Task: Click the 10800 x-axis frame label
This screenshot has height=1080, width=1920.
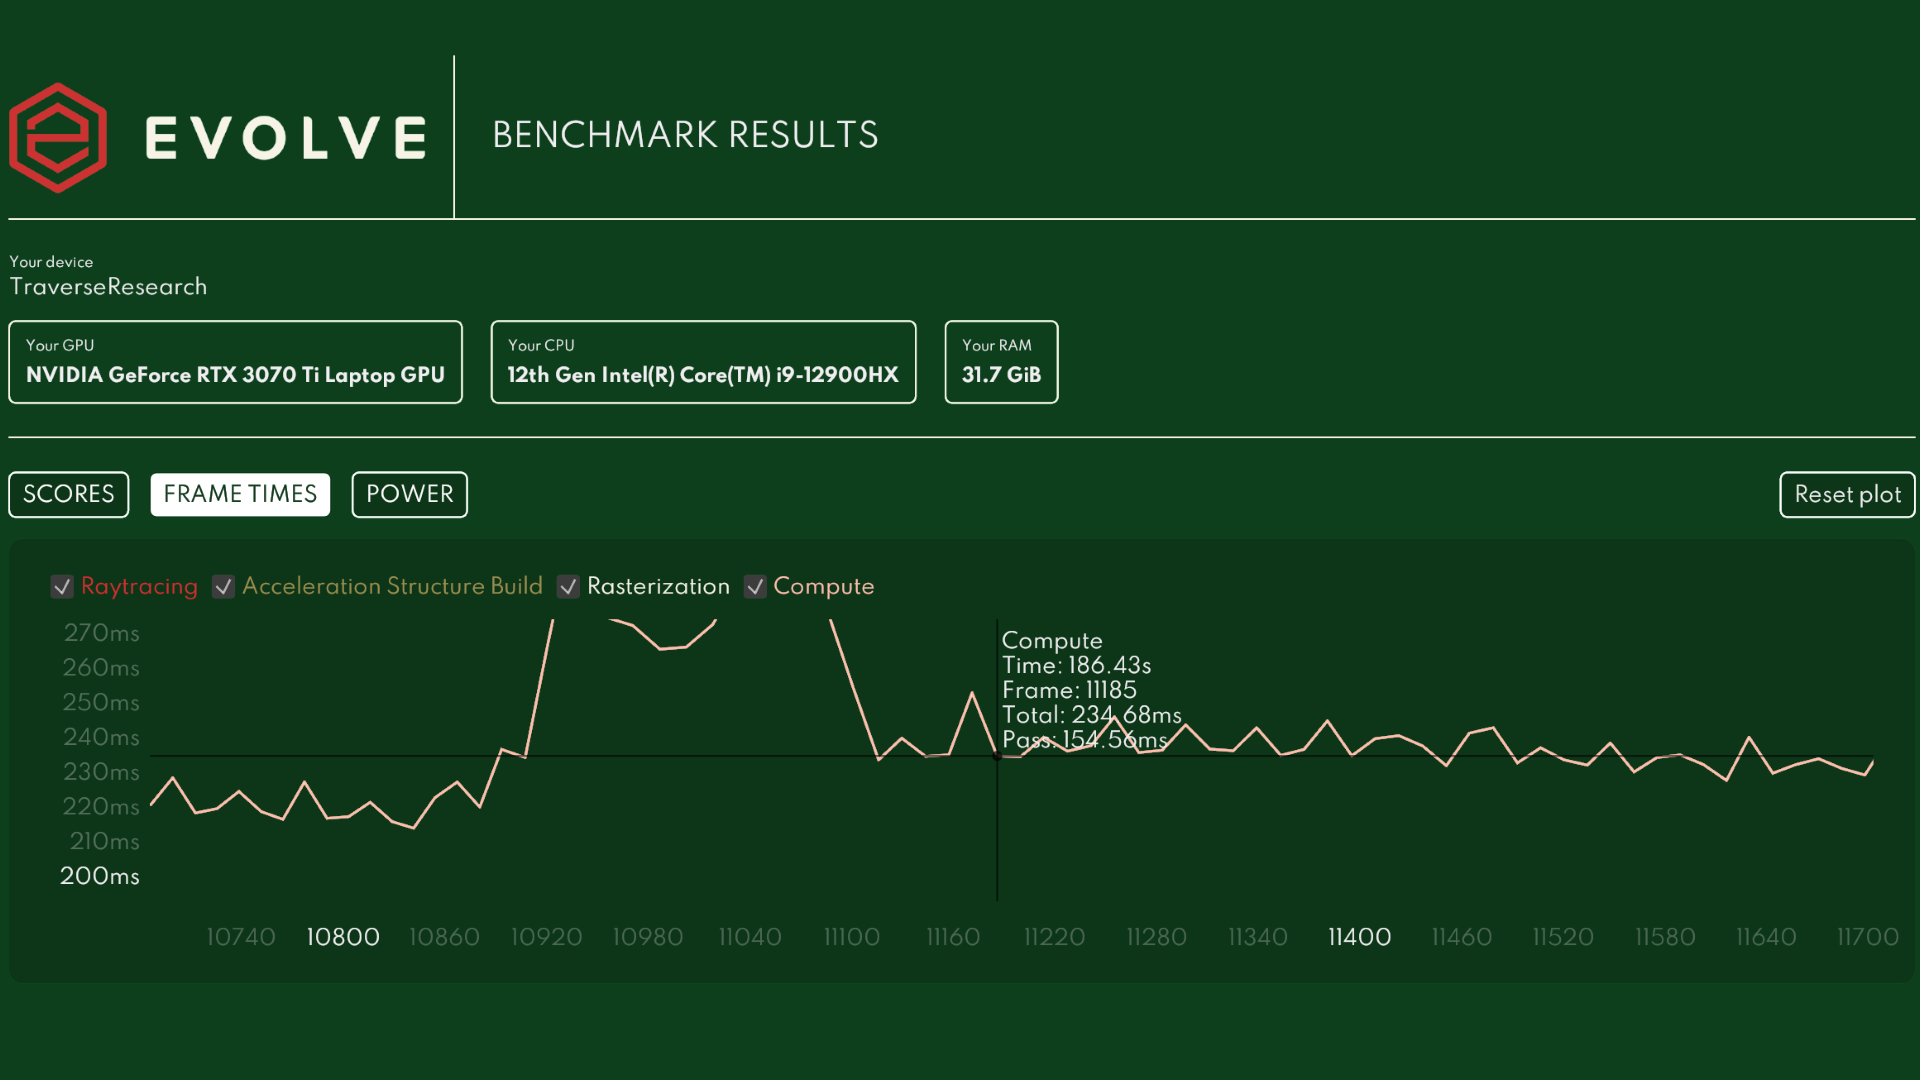Action: [342, 938]
